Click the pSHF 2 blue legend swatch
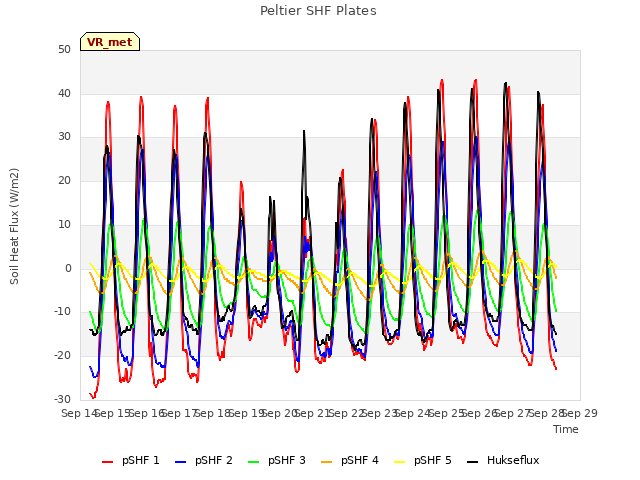This screenshot has width=640, height=480. click(x=180, y=462)
